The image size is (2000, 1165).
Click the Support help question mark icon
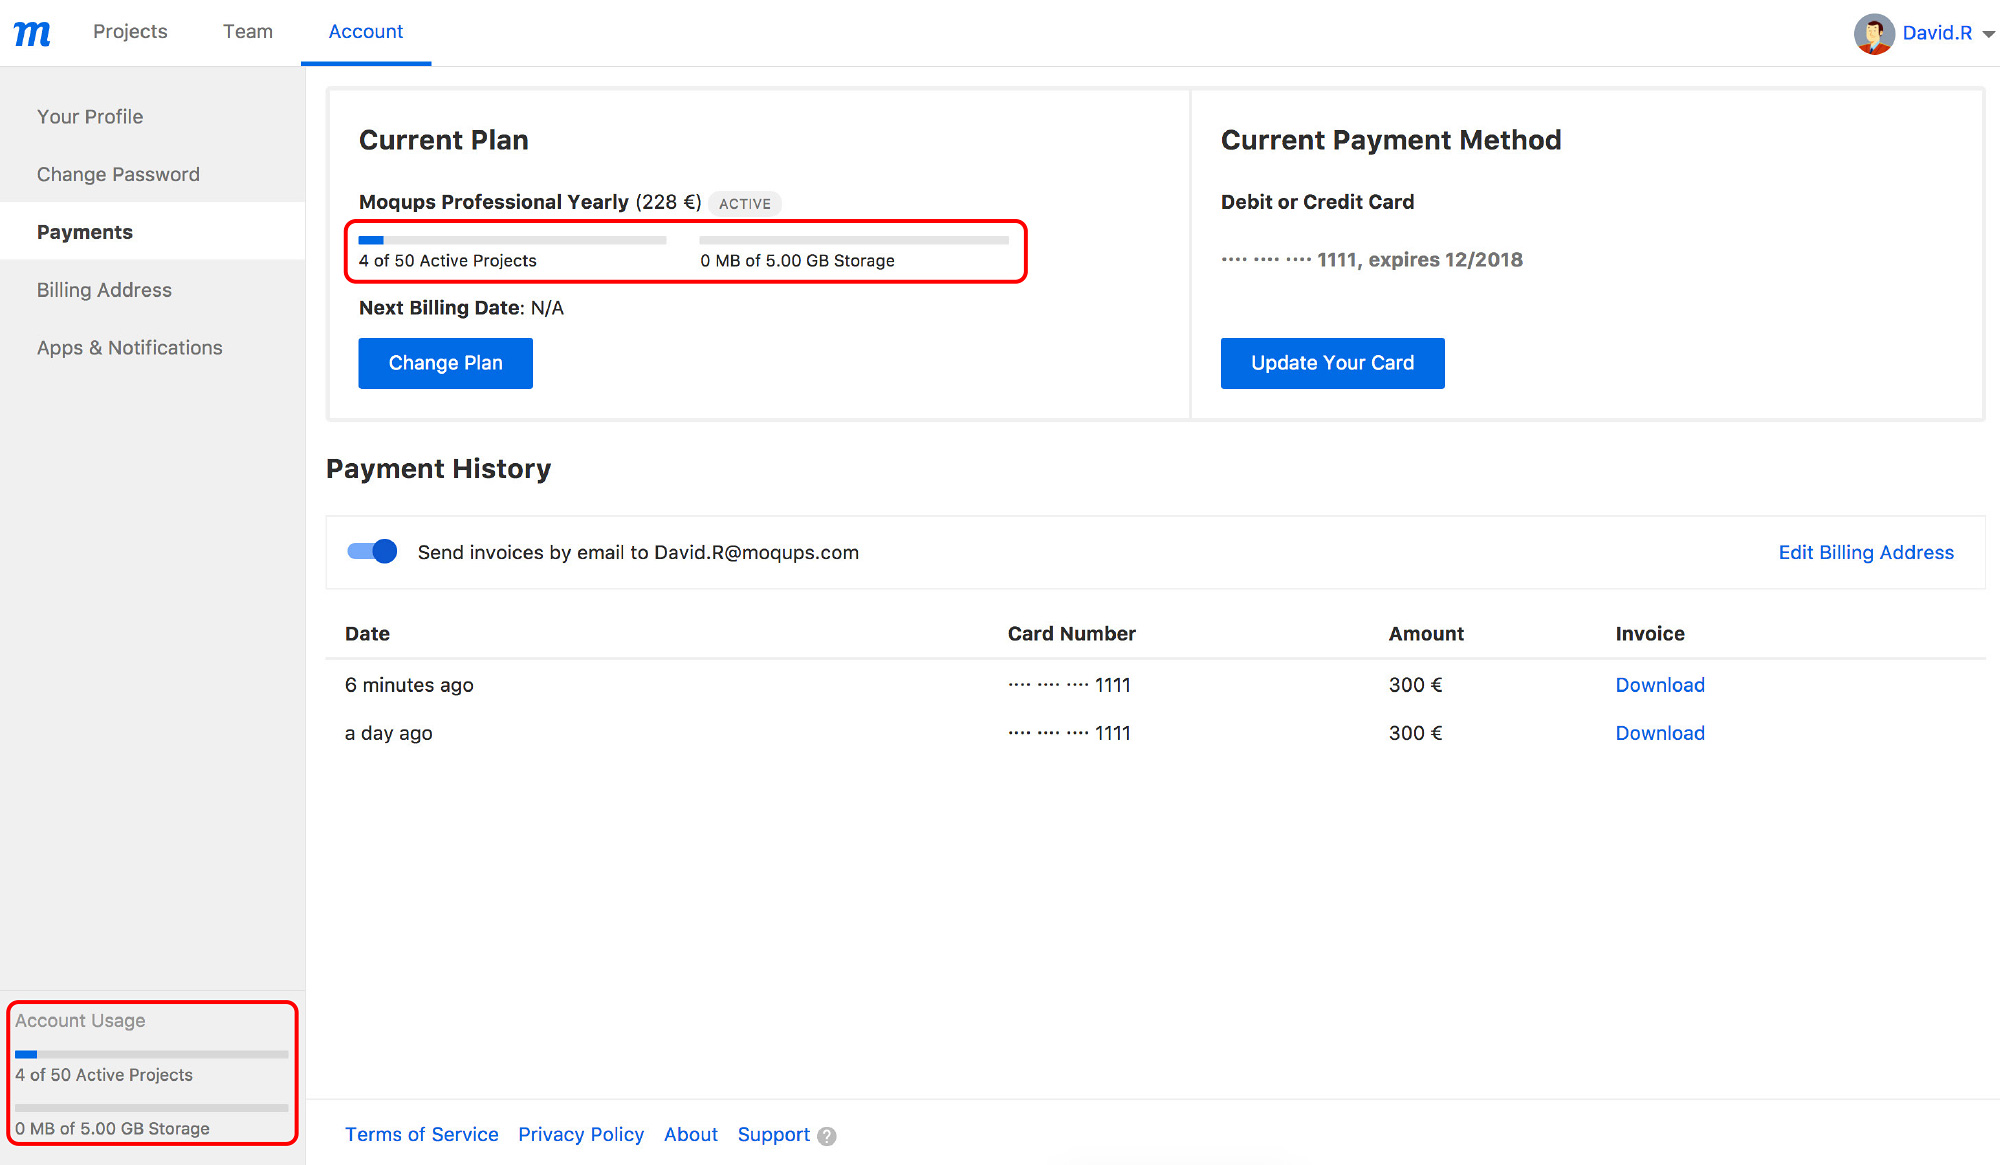point(826,1136)
